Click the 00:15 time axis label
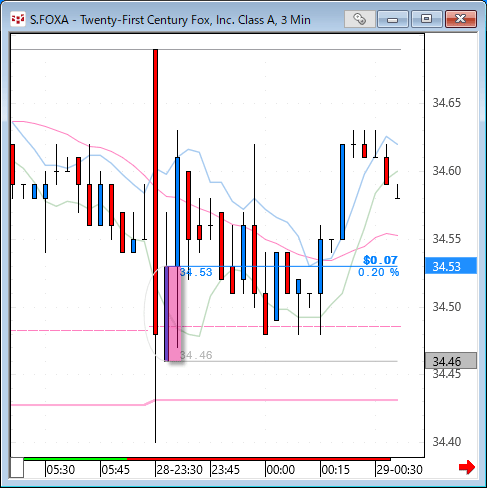487x488 pixels. [x=336, y=470]
